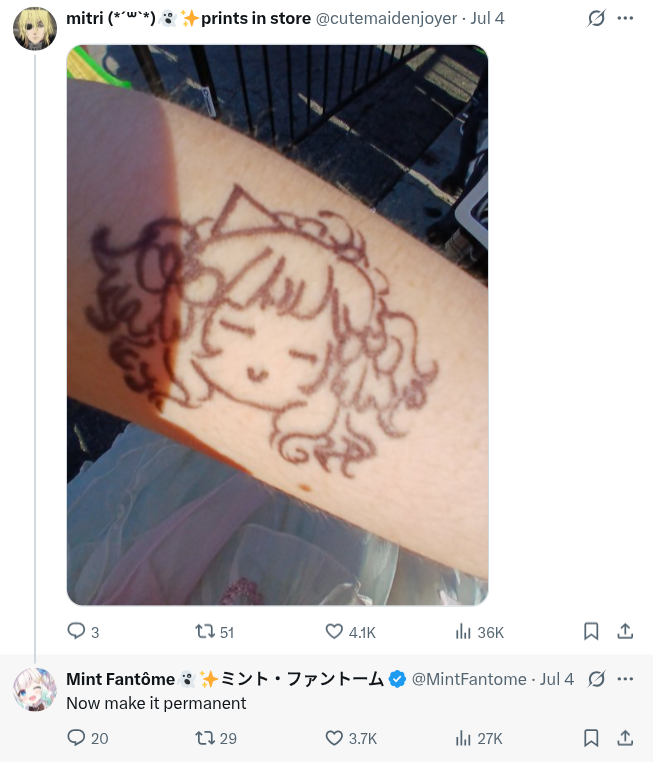
Task: Open mitri's profile avatar
Action: point(34,29)
